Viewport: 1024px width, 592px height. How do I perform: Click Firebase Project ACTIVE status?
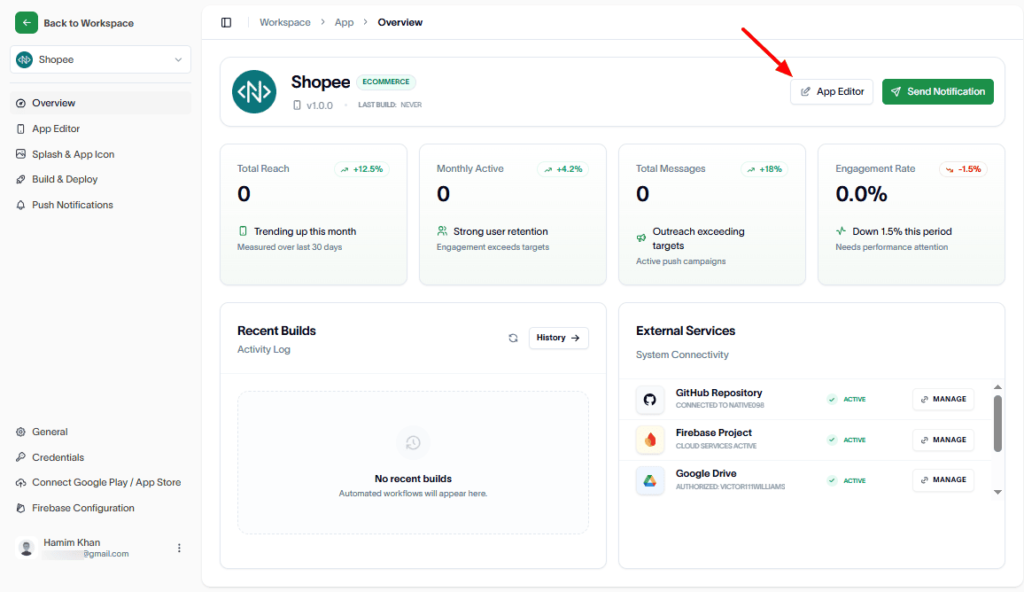(x=847, y=440)
